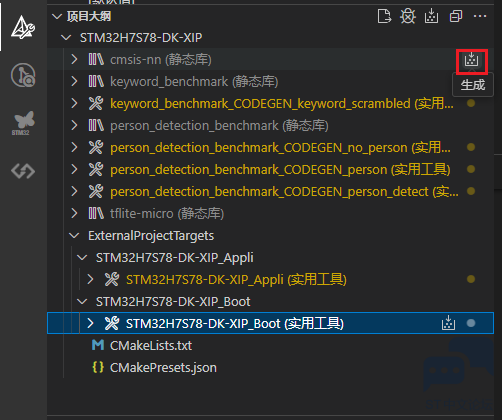The width and height of the screenshot is (502, 420).
Task: Click the tools icon of person_detection_benchmark_CODEGEN_person (实用工具)
Action: point(96,169)
